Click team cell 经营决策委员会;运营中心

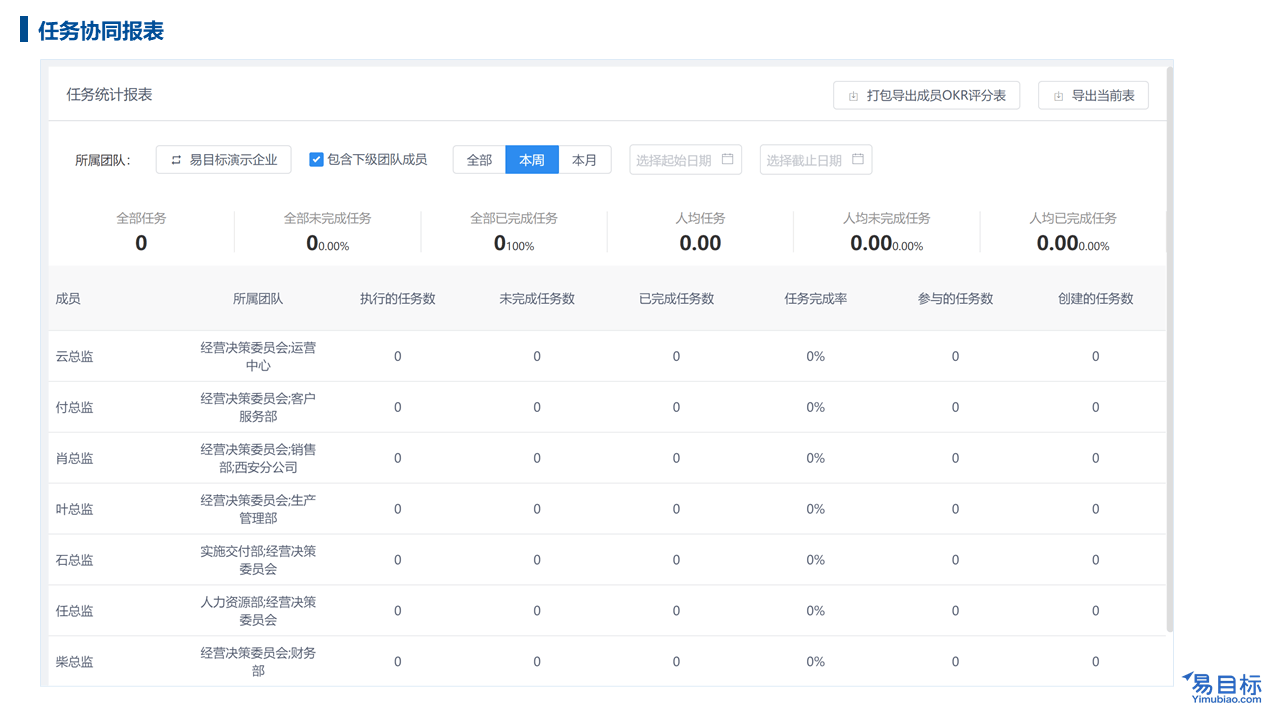258,357
